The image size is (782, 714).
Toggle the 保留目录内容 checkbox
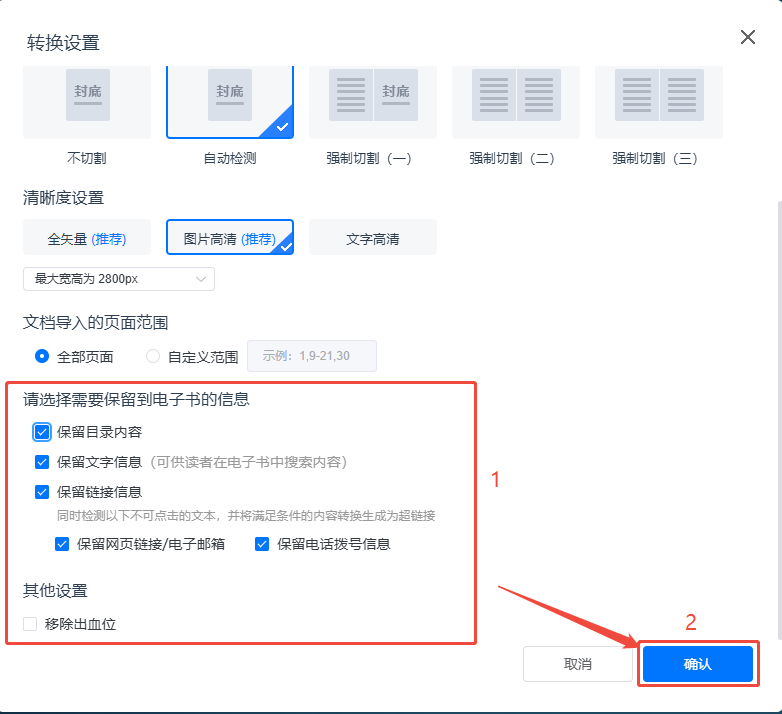pos(42,432)
